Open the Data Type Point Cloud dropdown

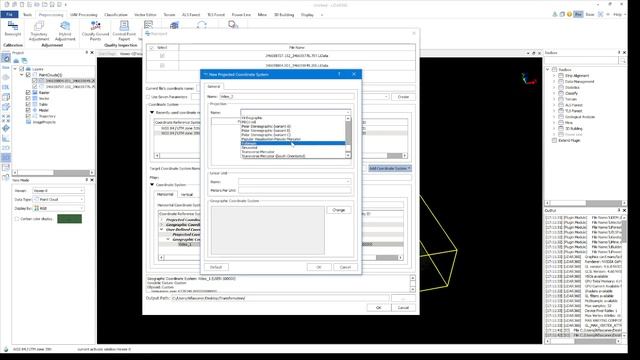pos(58,200)
